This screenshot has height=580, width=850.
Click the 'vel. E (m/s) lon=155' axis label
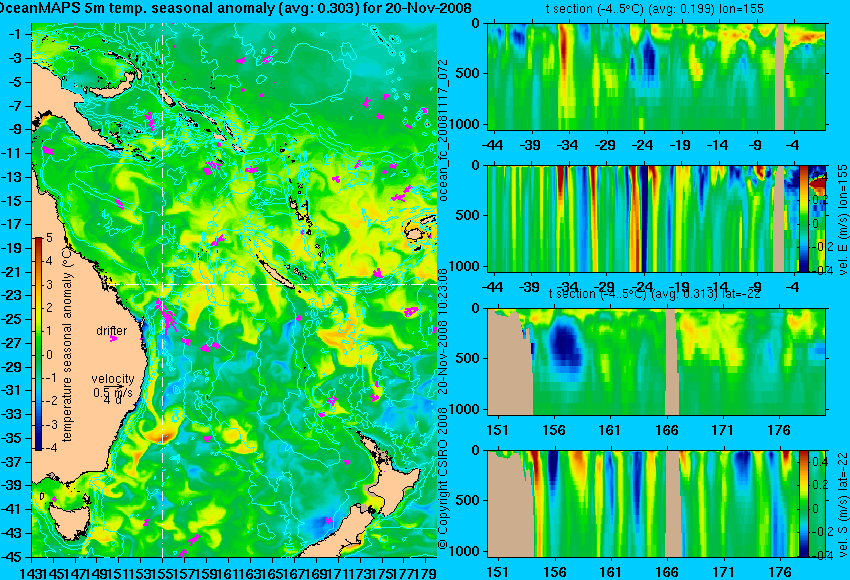click(x=843, y=219)
